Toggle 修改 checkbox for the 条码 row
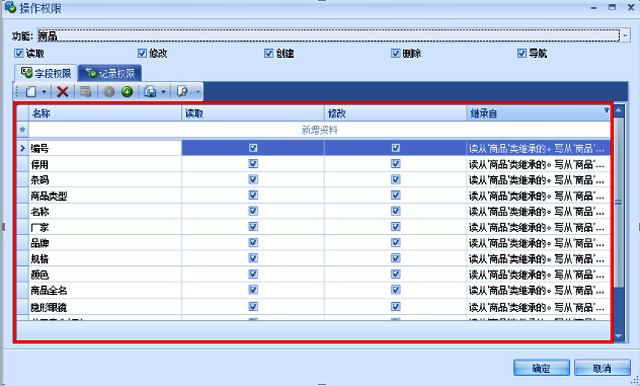 coord(396,180)
